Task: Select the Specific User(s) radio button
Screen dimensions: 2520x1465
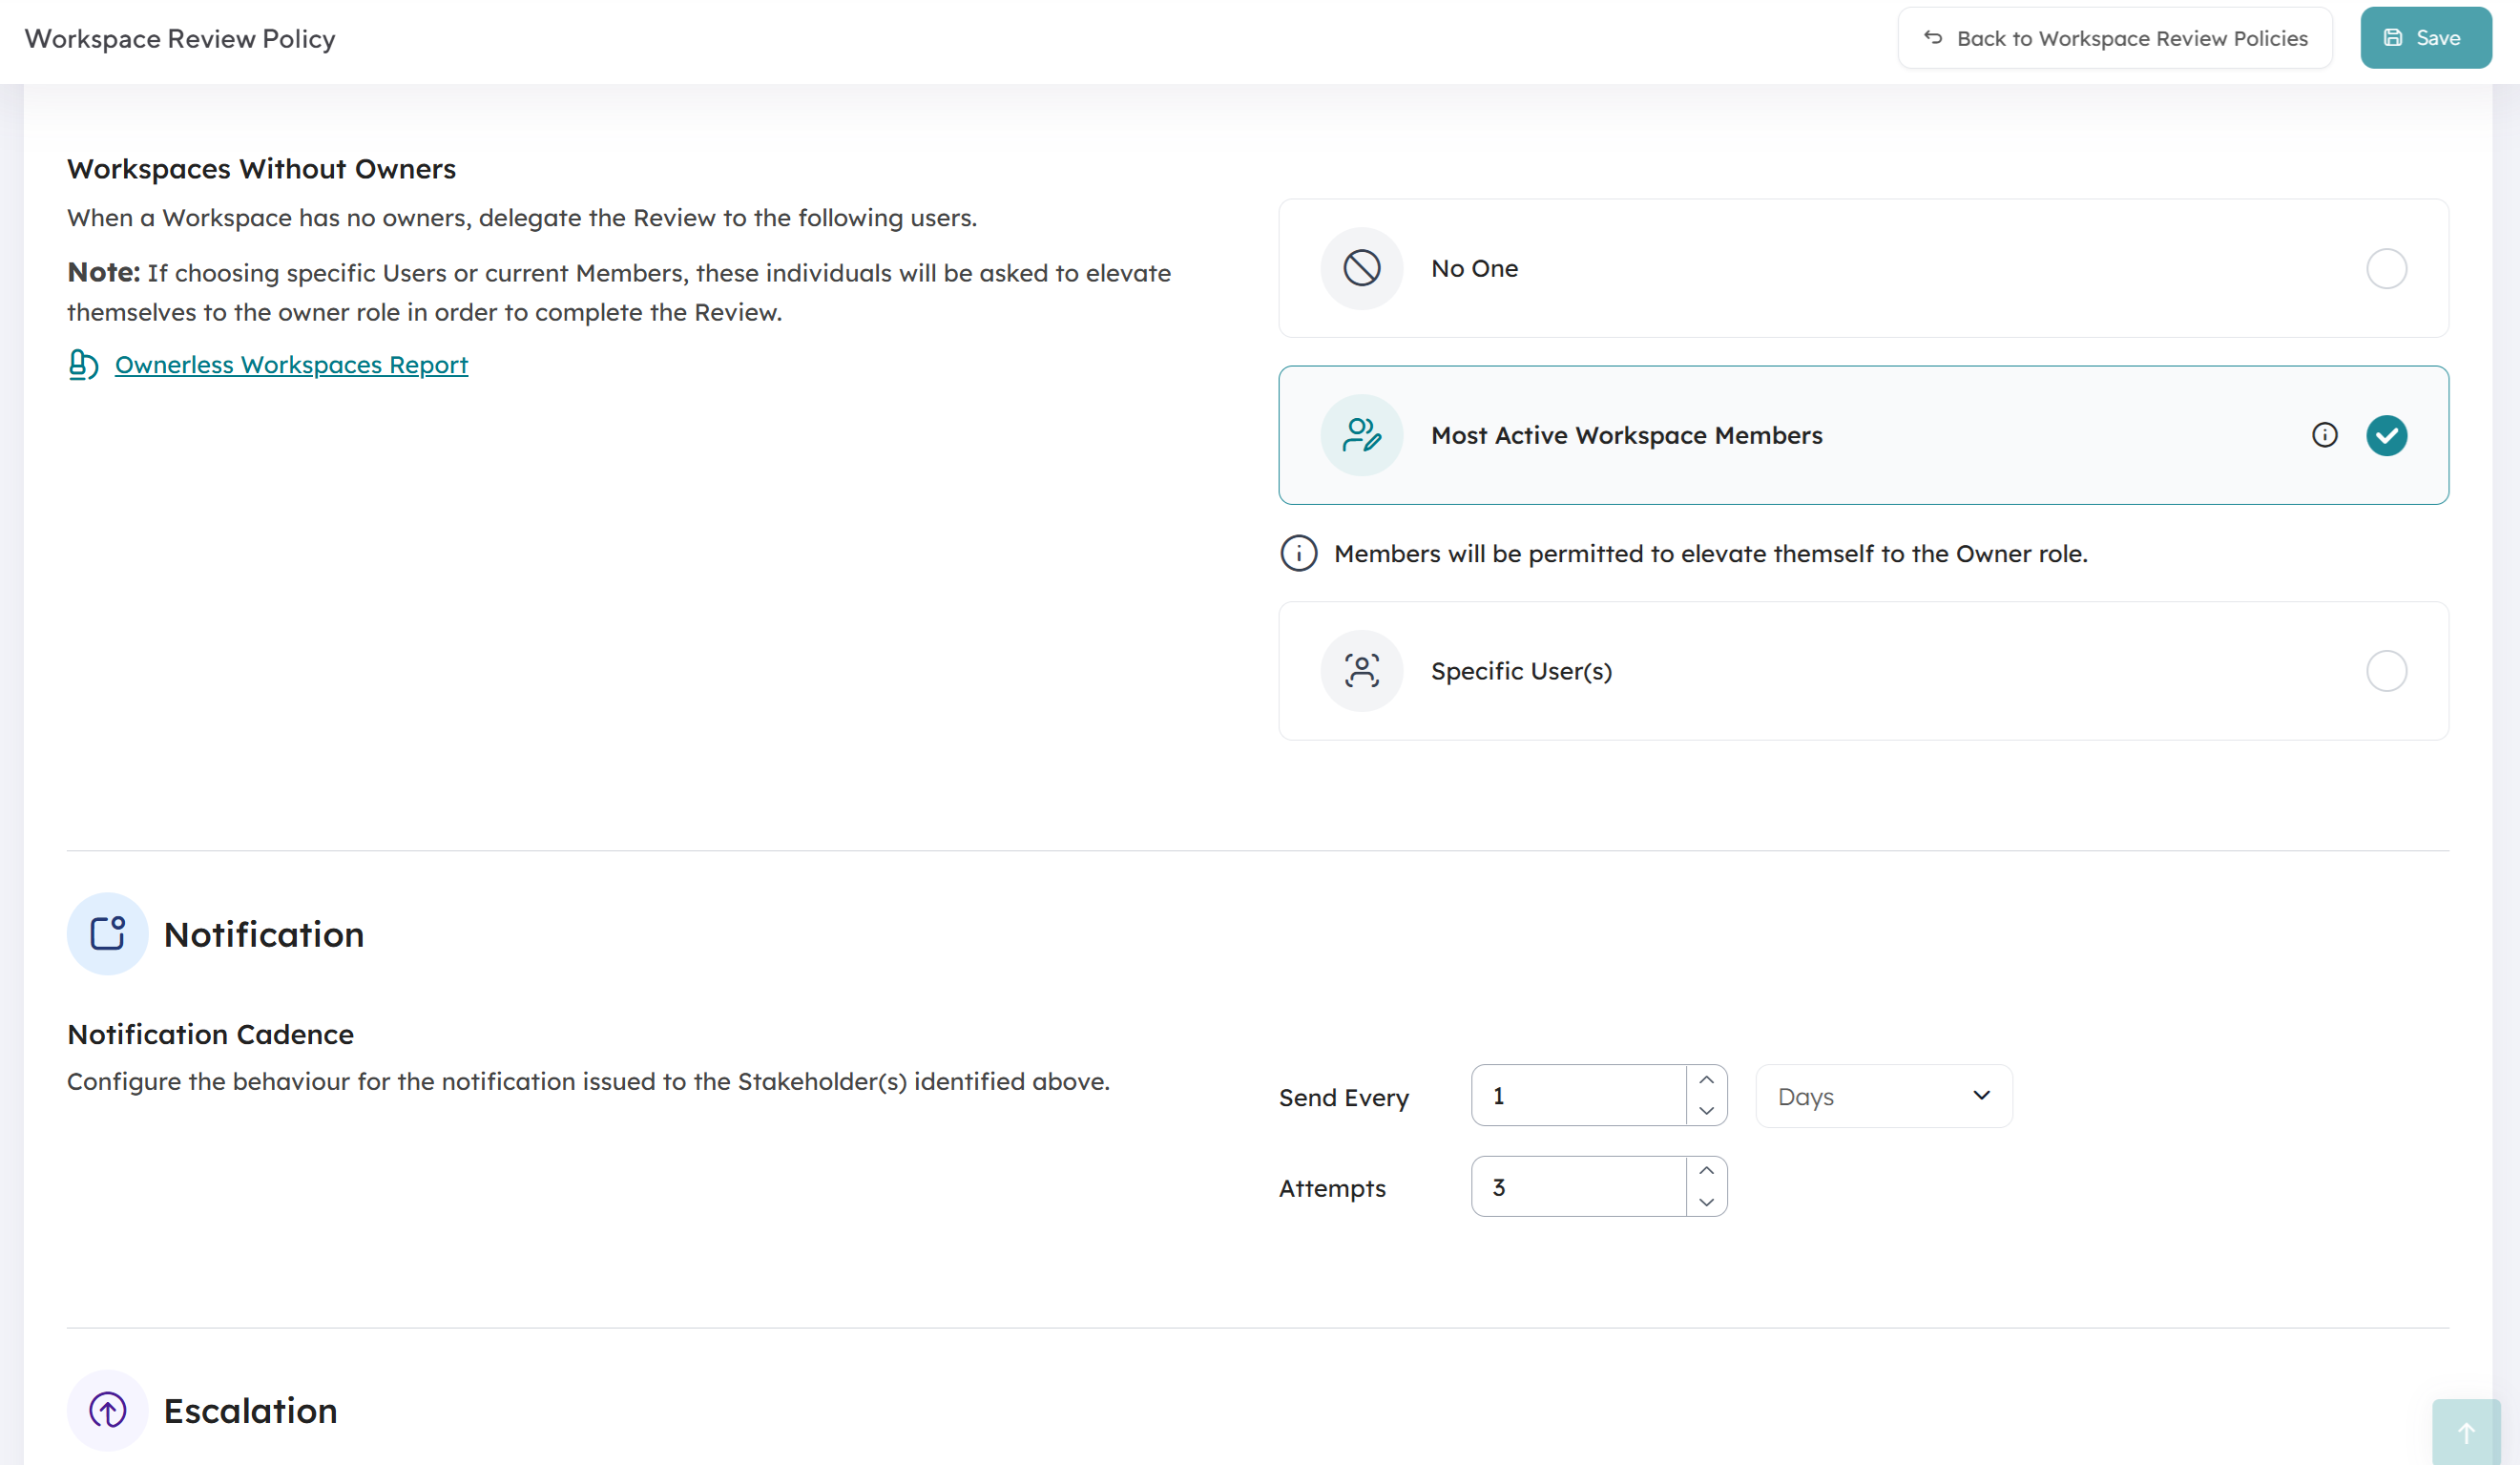Action: [x=2386, y=671]
